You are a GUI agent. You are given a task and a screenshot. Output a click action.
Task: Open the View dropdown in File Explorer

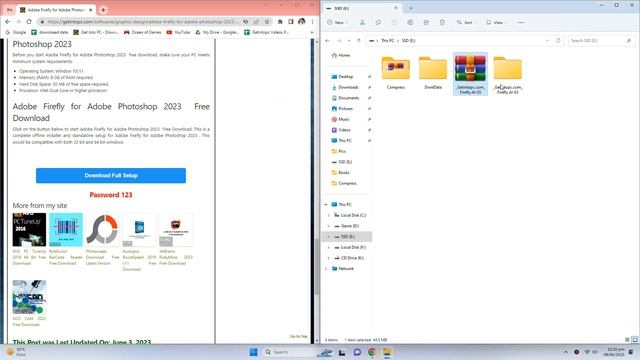(x=496, y=22)
